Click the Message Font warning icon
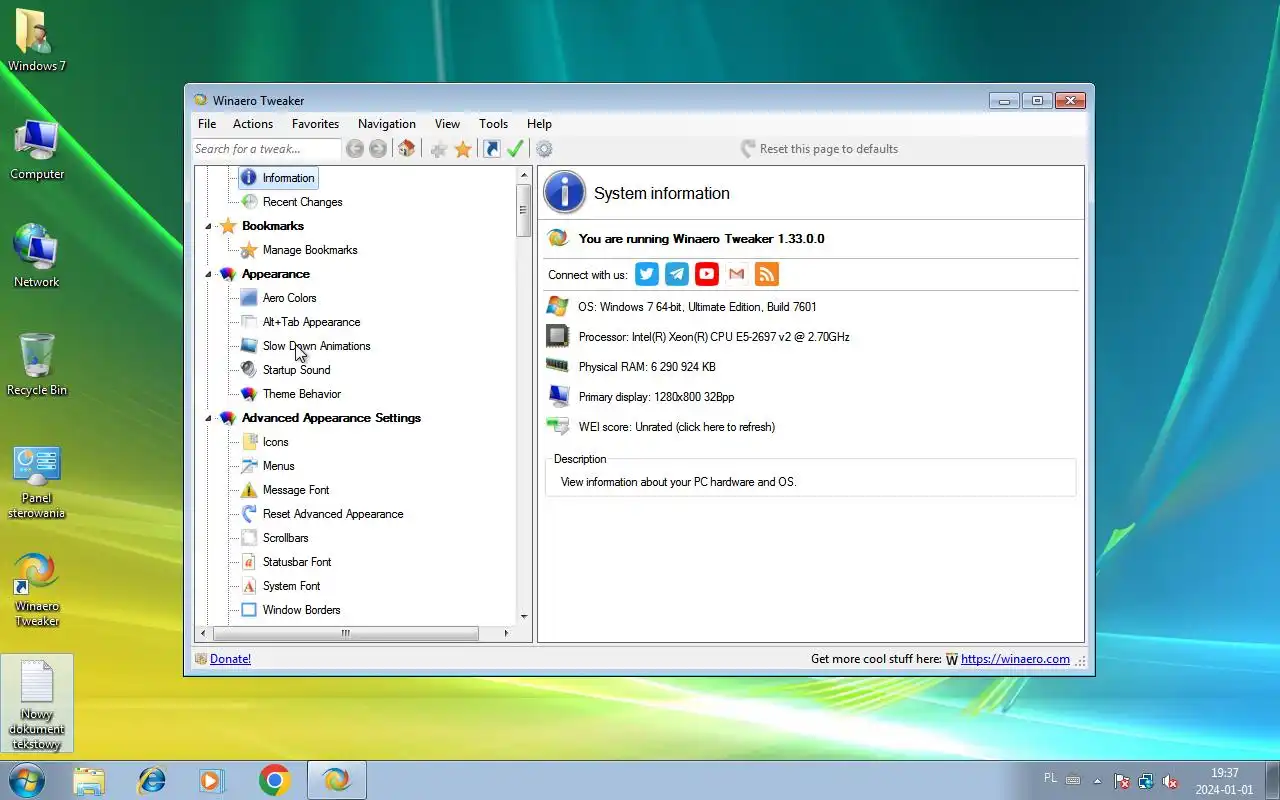Screen dimensions: 1280x800 click(x=249, y=490)
